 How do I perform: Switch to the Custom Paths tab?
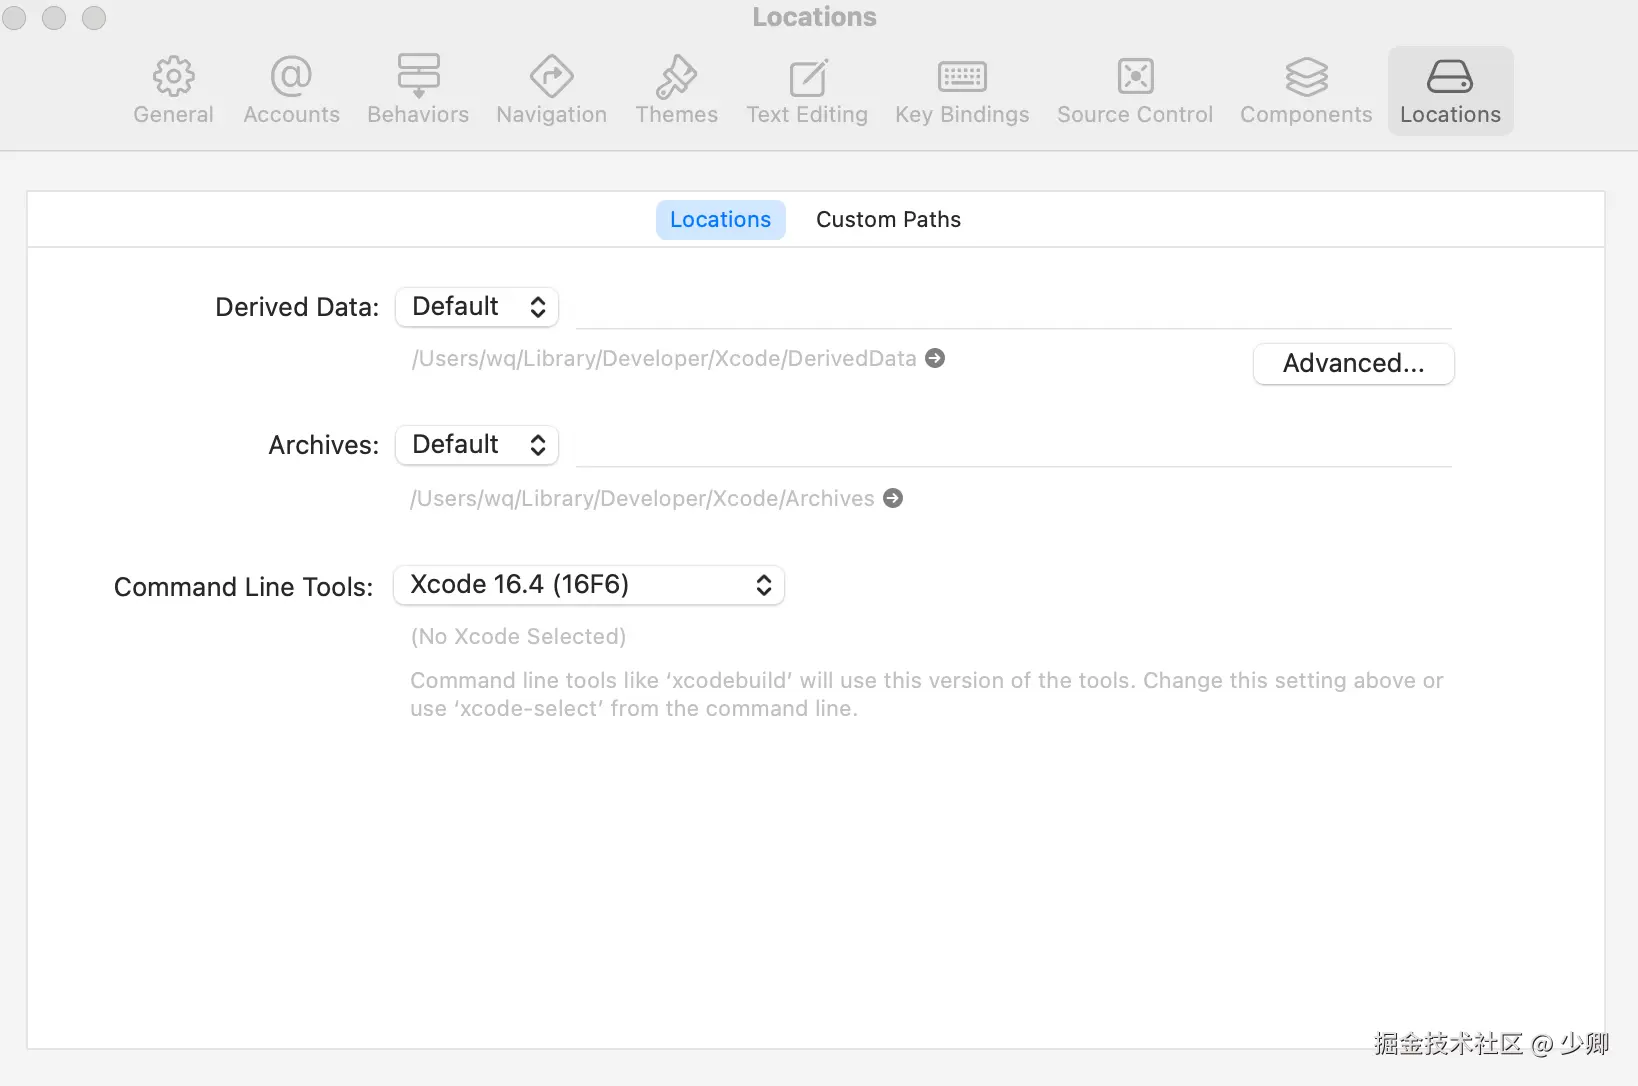click(888, 220)
